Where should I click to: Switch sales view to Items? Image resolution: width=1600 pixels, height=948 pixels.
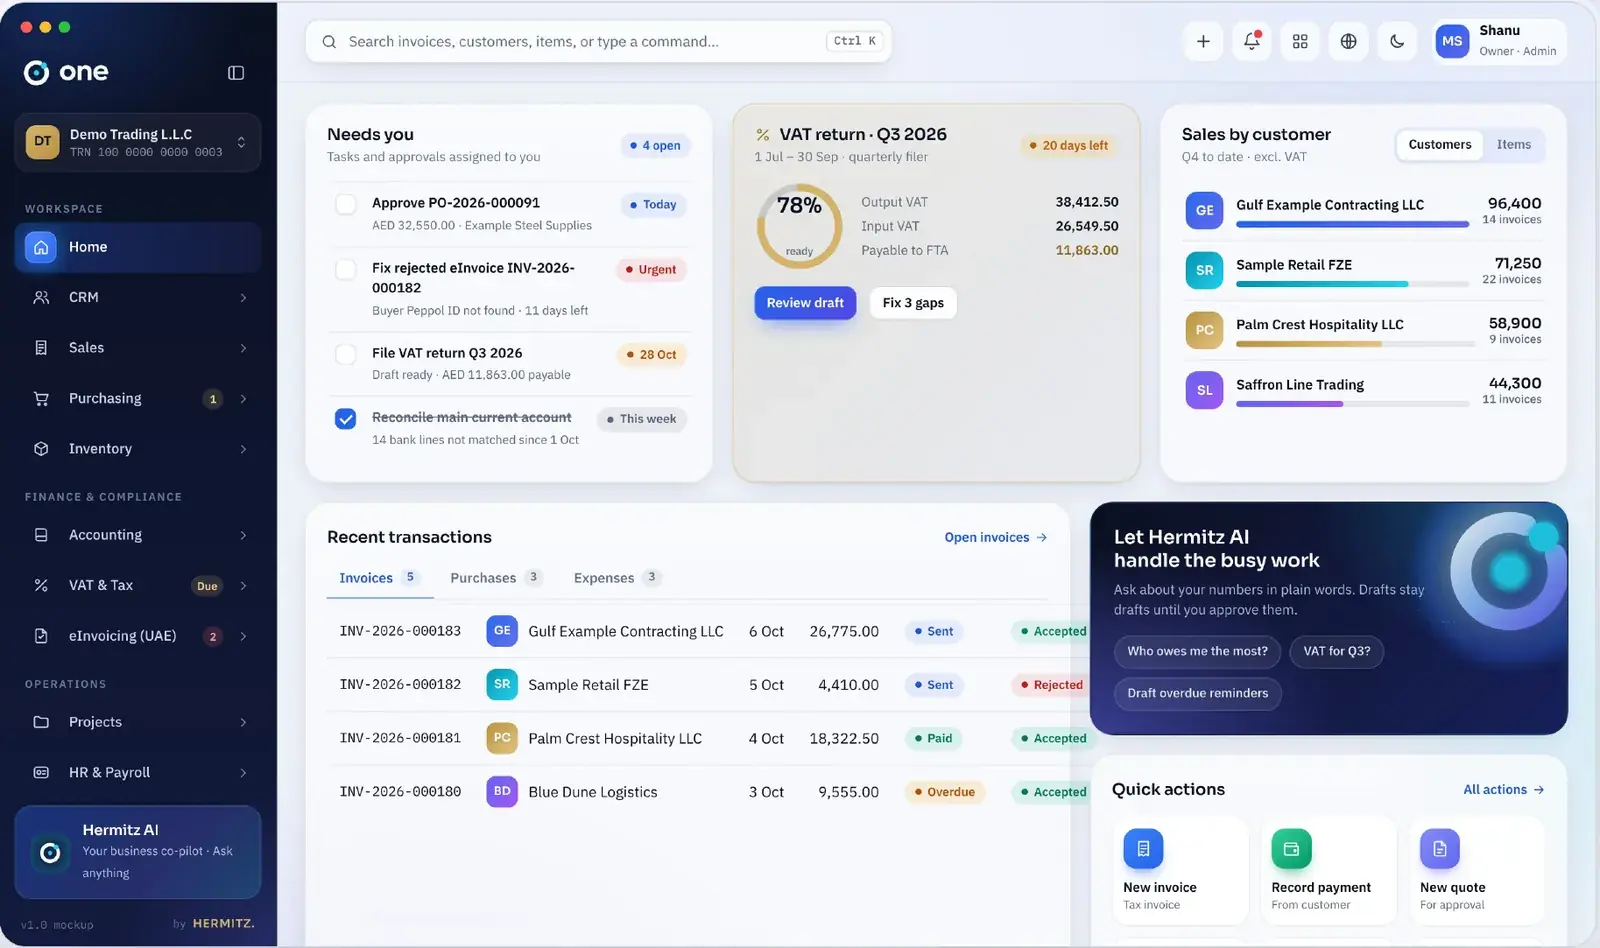click(x=1514, y=145)
